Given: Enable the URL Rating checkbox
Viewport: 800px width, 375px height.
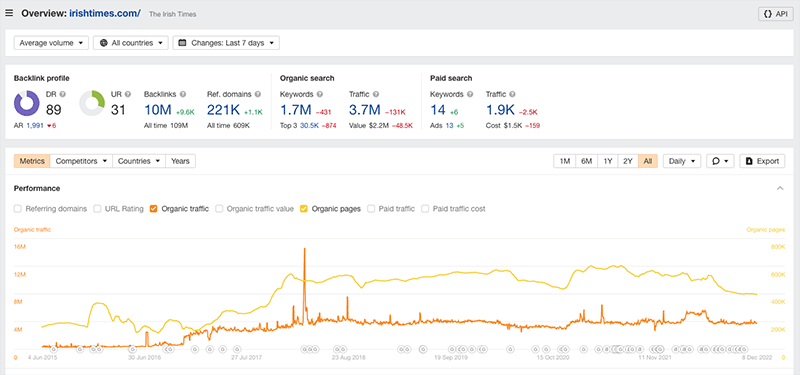Looking at the screenshot, I should pyautogui.click(x=97, y=209).
